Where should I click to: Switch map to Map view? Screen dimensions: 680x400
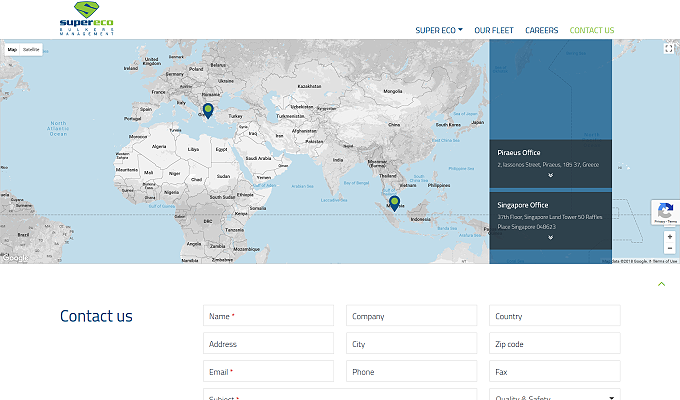click(x=12, y=49)
